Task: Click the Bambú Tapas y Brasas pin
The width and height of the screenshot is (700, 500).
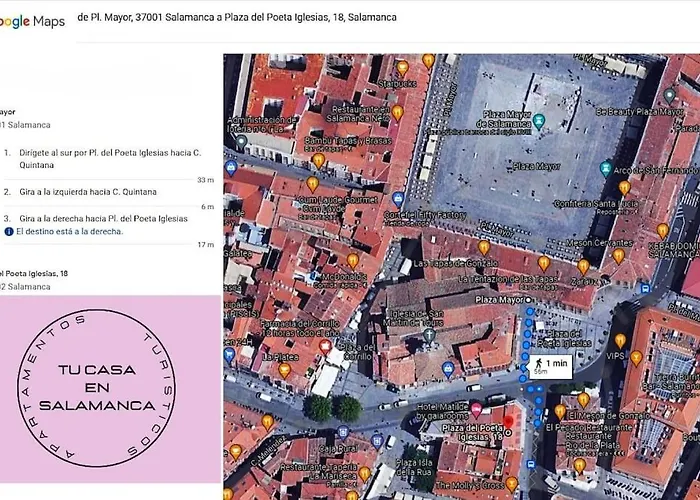Action: point(318,160)
